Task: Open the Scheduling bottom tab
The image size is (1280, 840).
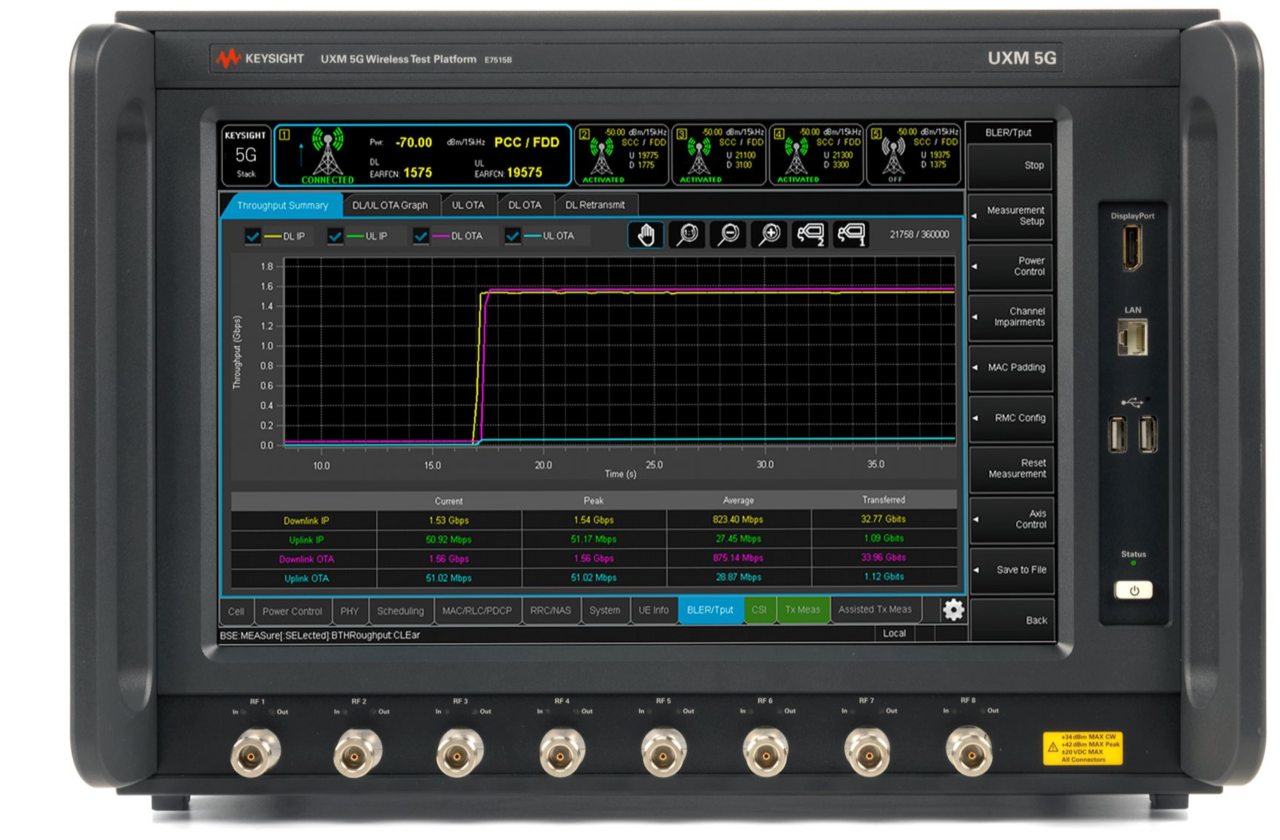Action: click(x=401, y=610)
